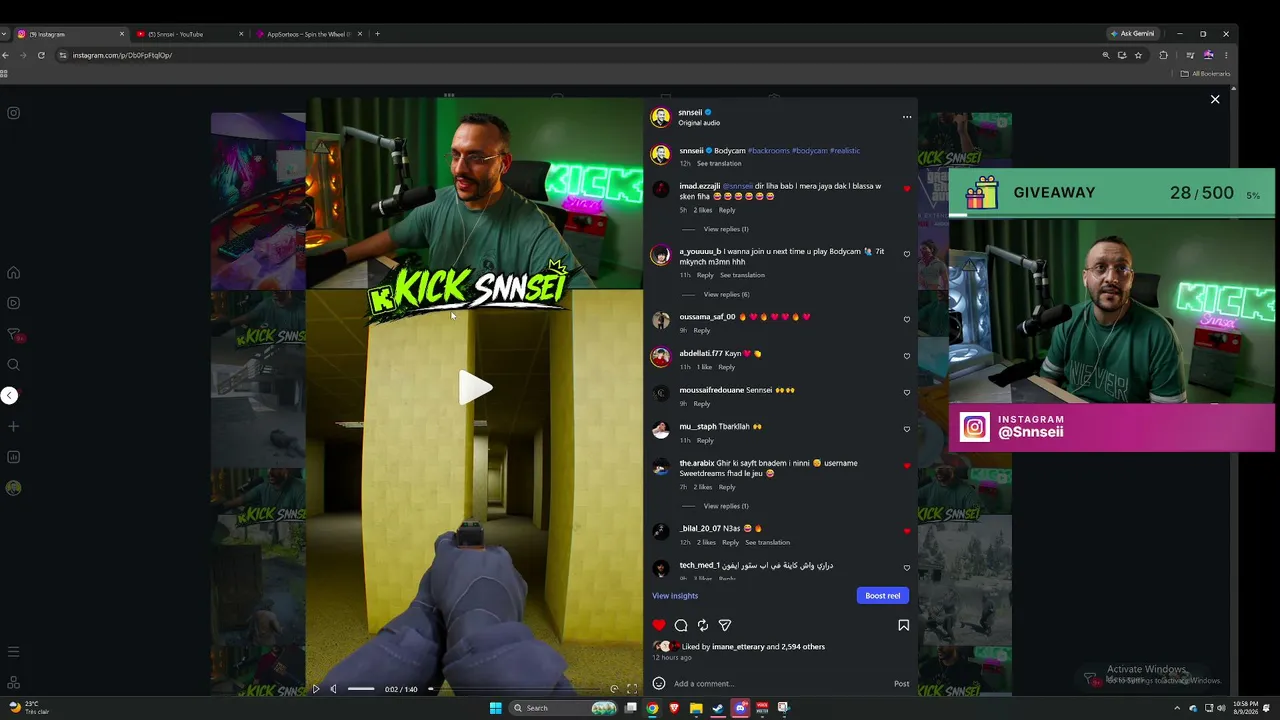Like mu__staph's comment

(x=907, y=429)
